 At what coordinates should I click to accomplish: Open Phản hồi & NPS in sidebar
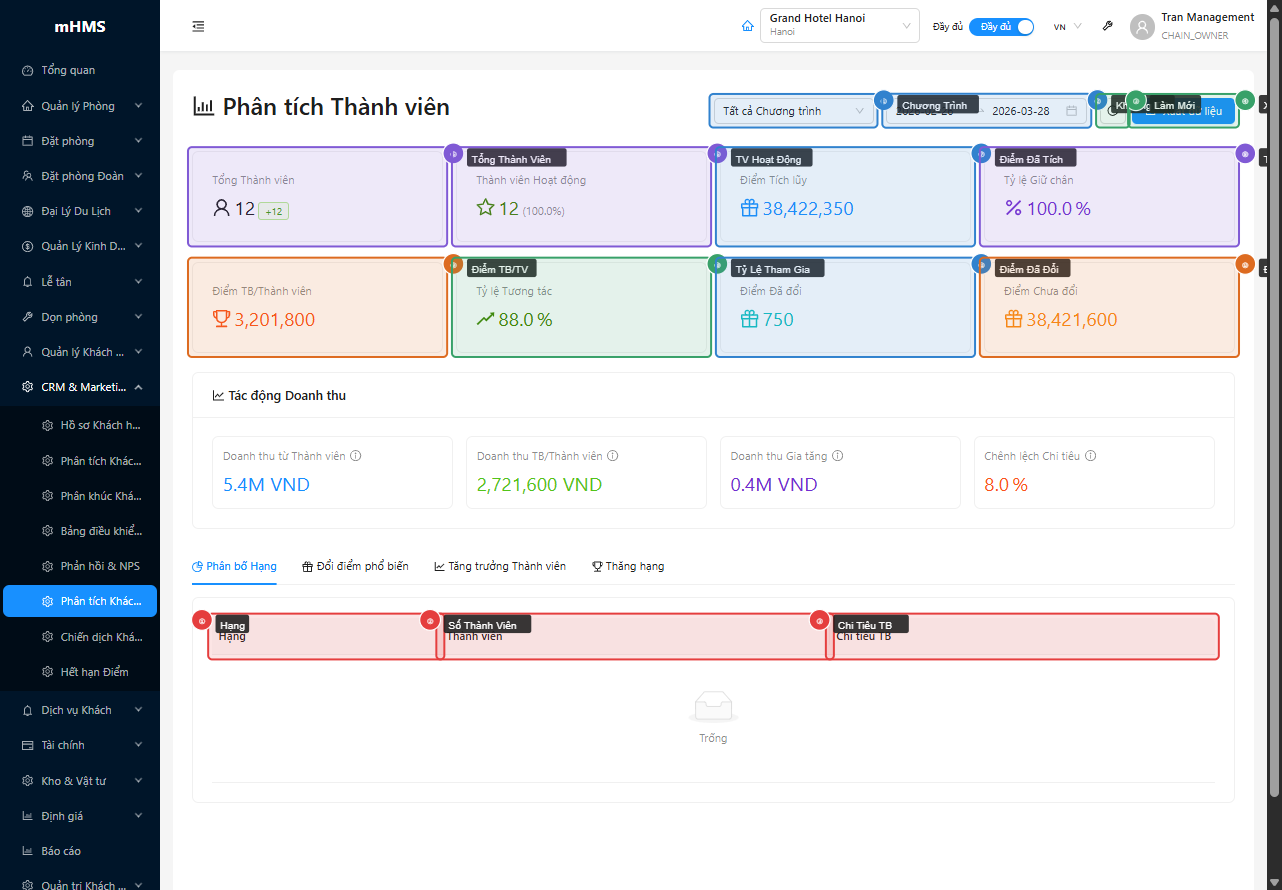point(99,566)
